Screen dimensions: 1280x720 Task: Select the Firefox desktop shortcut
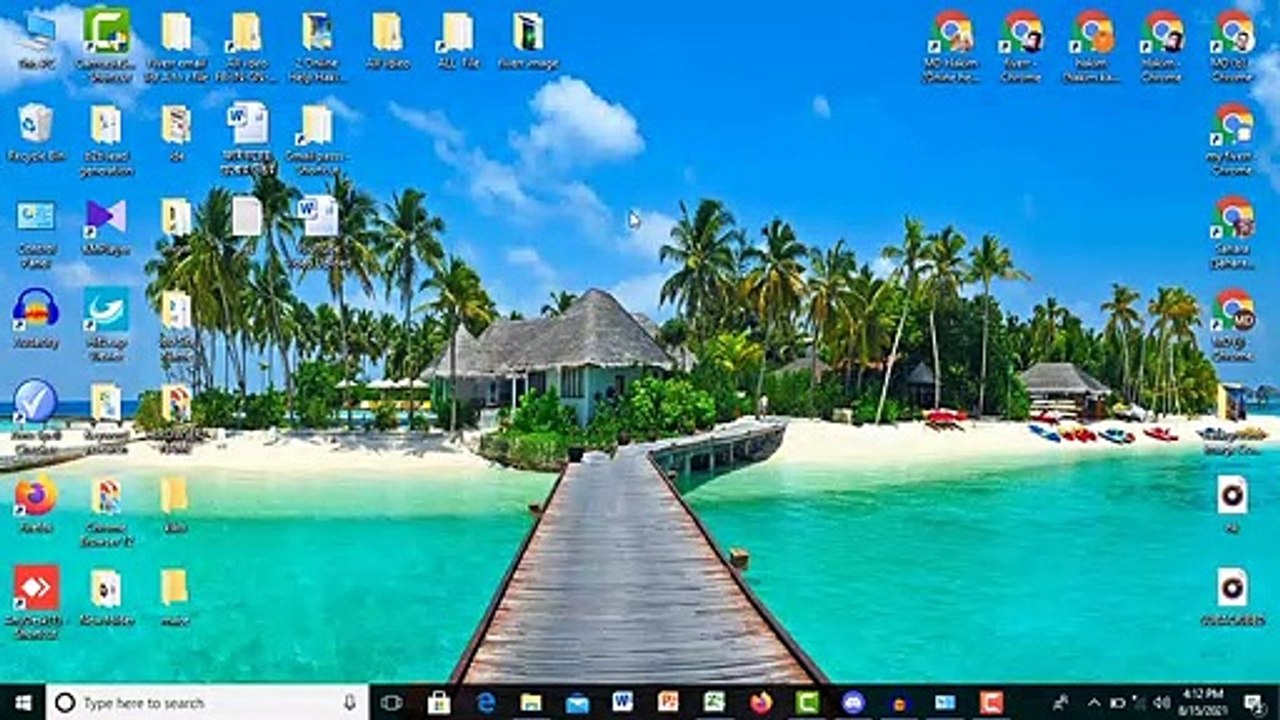36,503
